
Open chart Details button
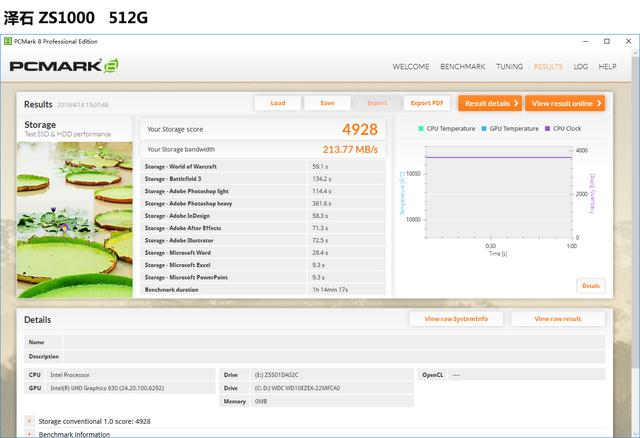click(x=591, y=286)
